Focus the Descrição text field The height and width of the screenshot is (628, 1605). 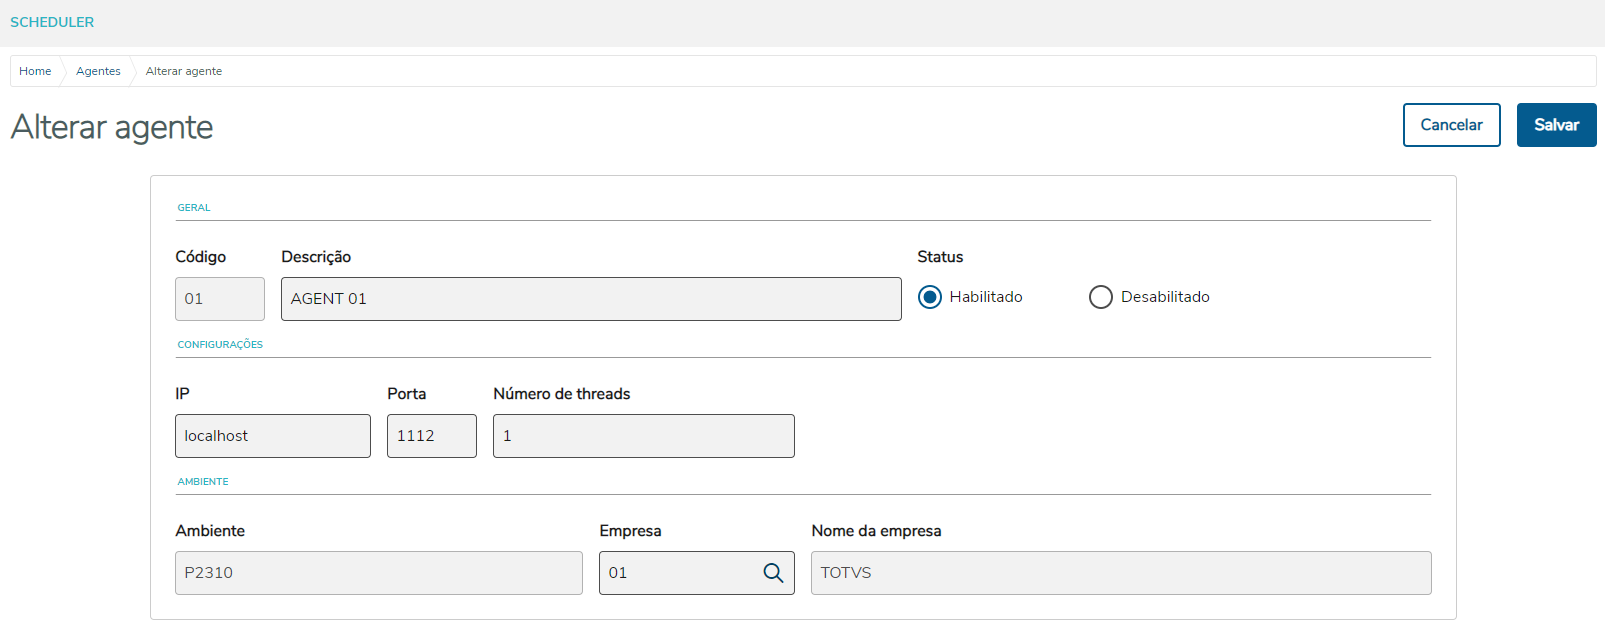(590, 299)
